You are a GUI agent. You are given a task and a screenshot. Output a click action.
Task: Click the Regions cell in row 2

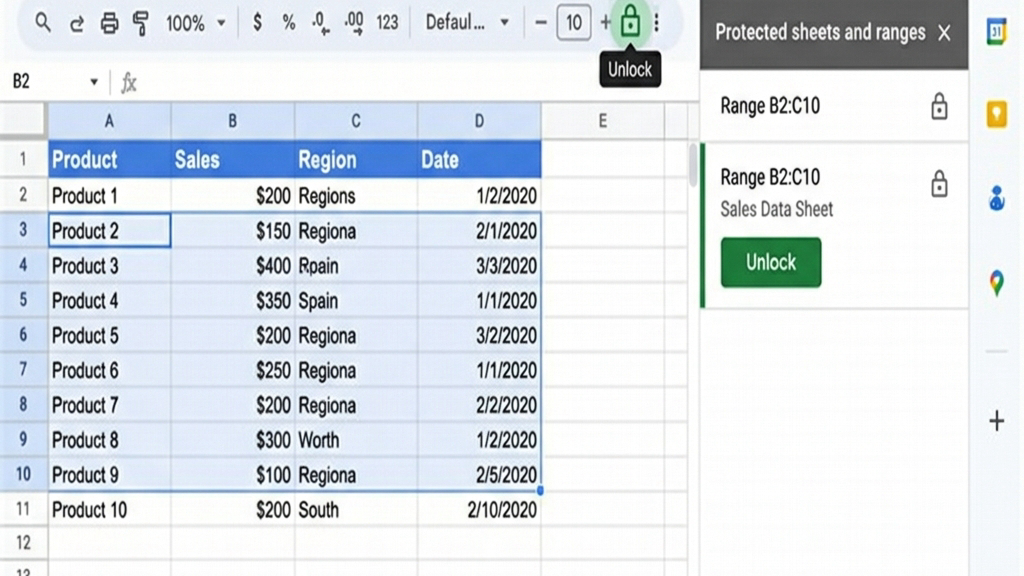356,195
